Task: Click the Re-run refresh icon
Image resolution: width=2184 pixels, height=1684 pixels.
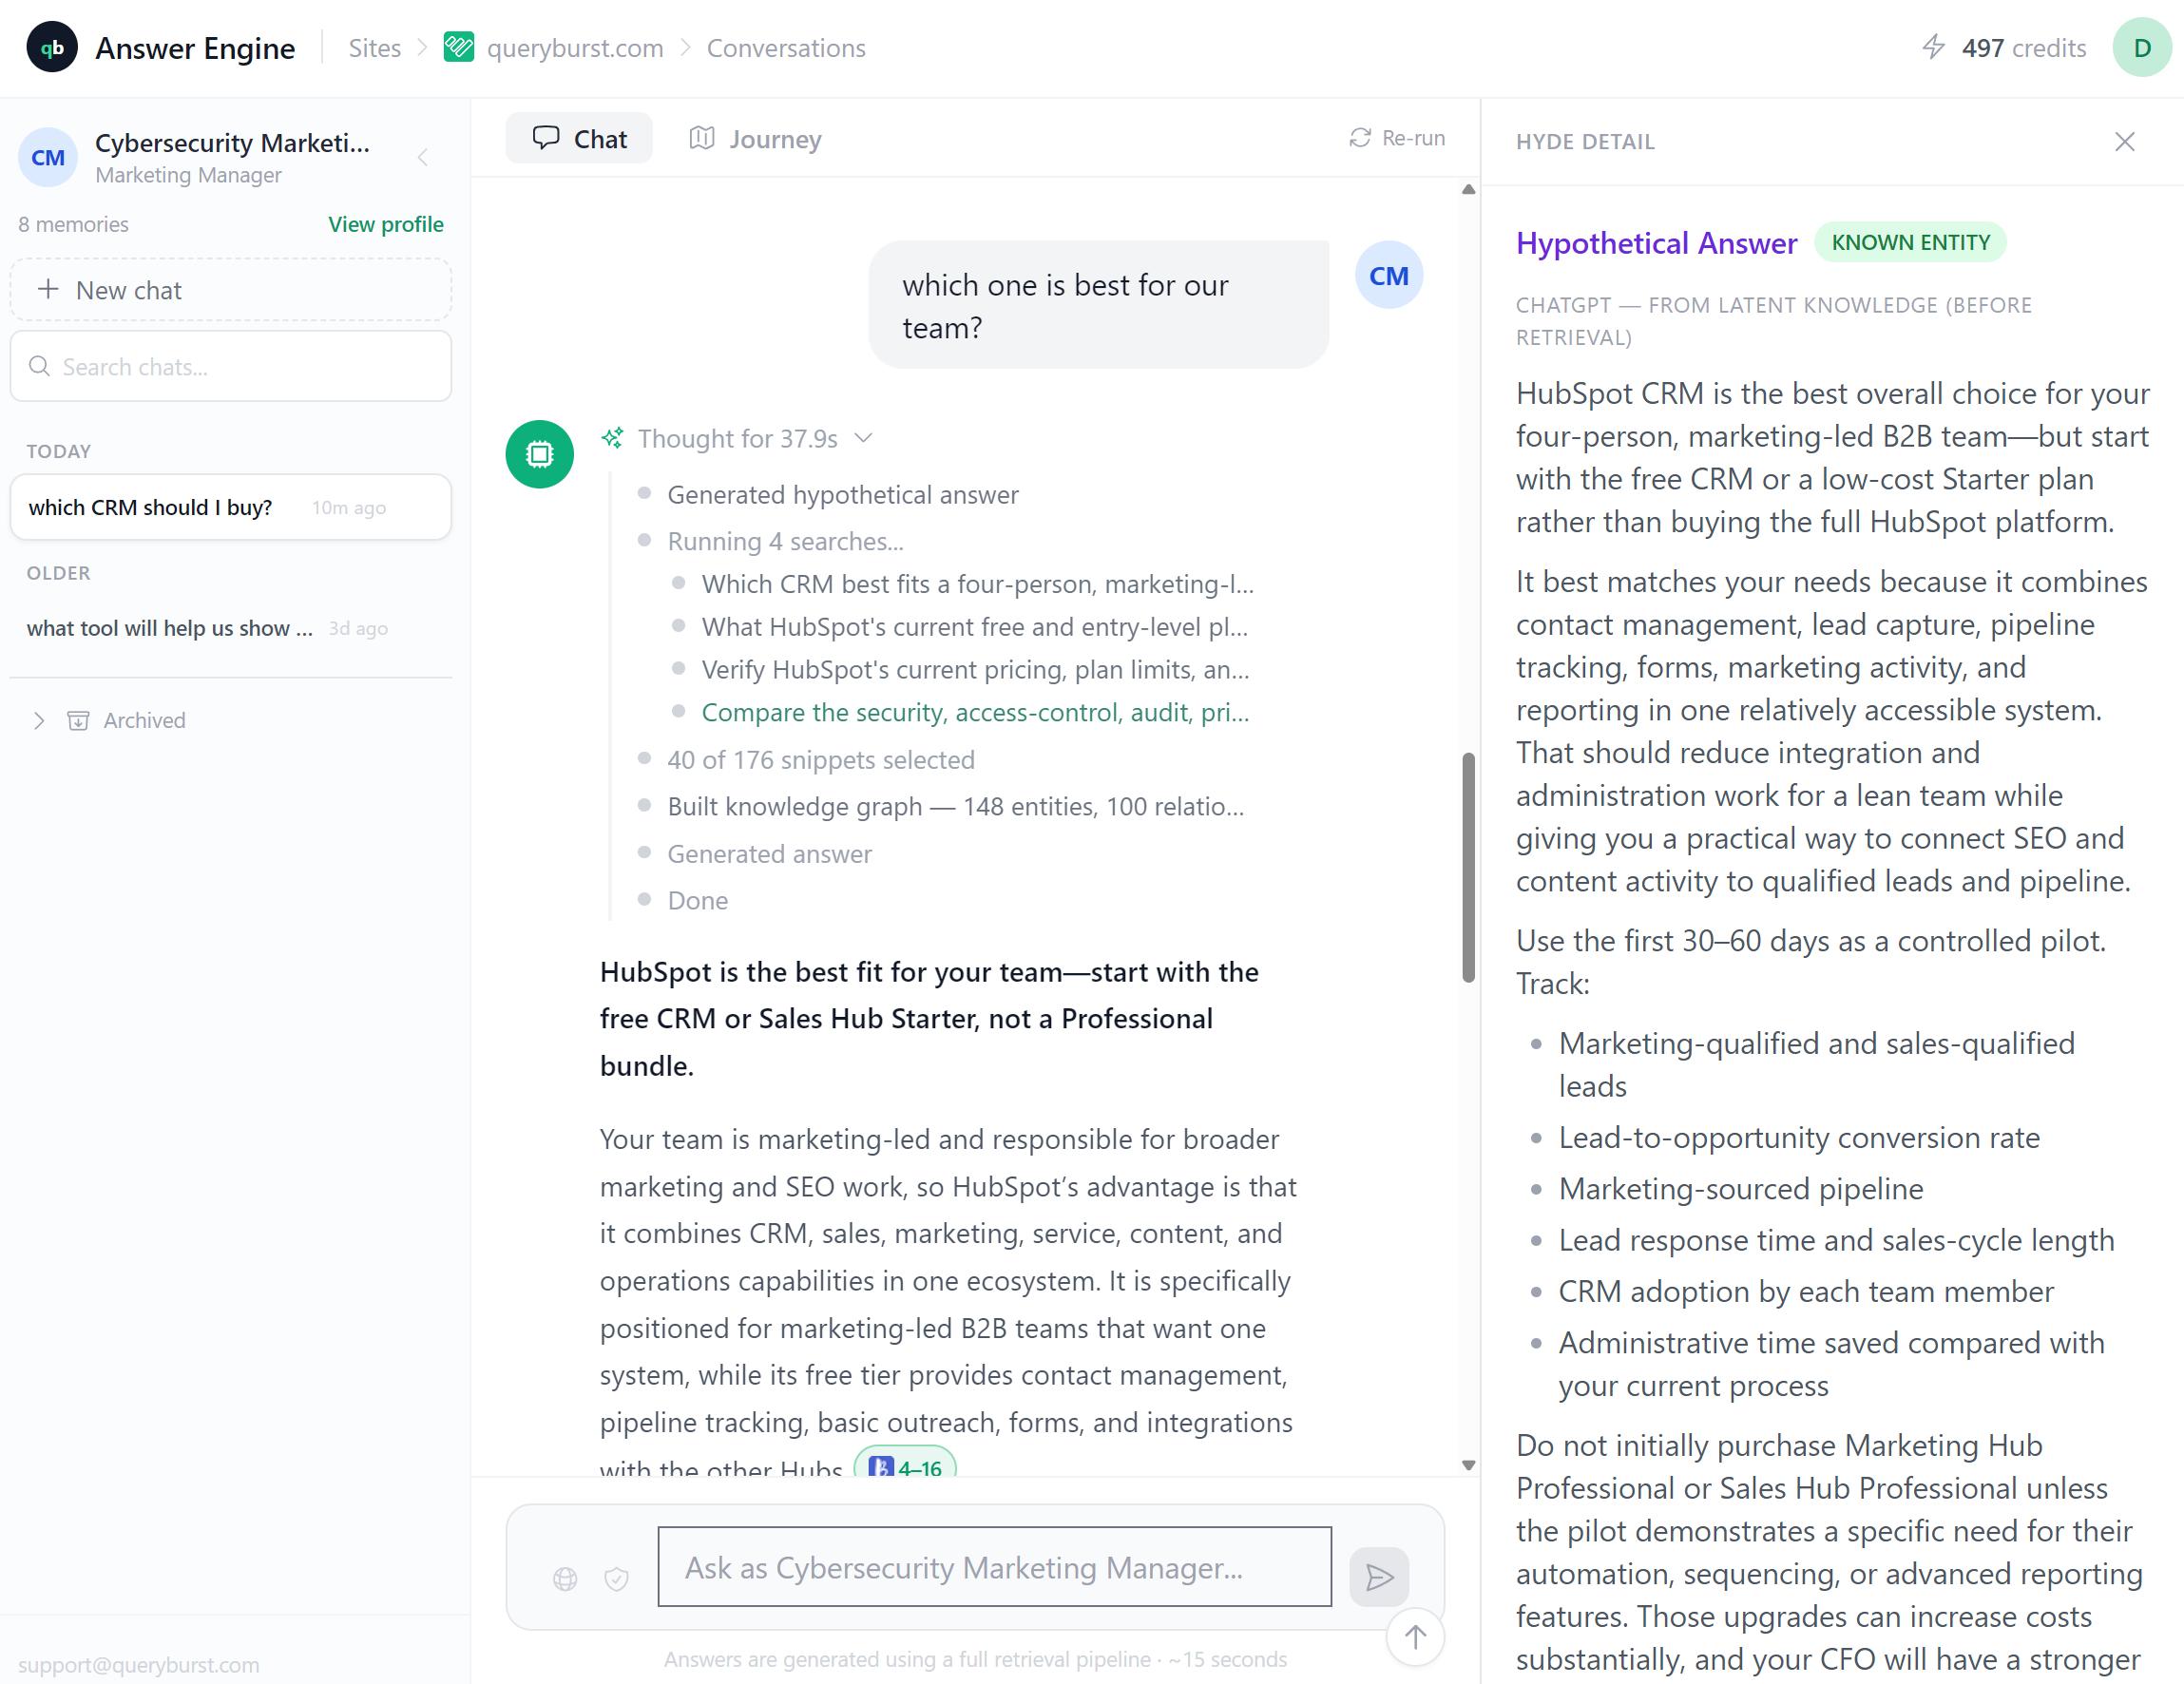Action: [x=1359, y=138]
